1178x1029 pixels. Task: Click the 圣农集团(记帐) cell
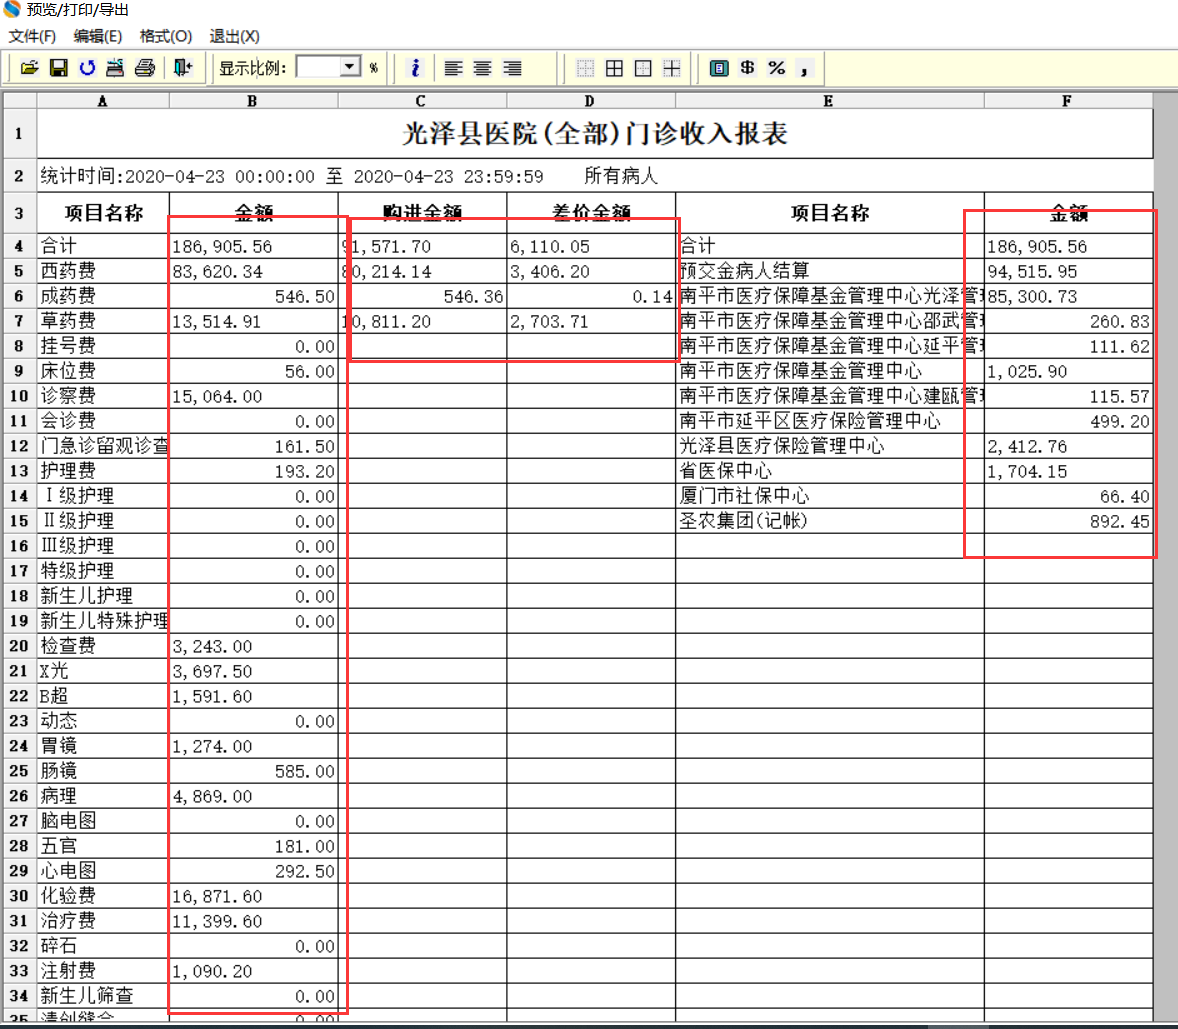(x=829, y=521)
